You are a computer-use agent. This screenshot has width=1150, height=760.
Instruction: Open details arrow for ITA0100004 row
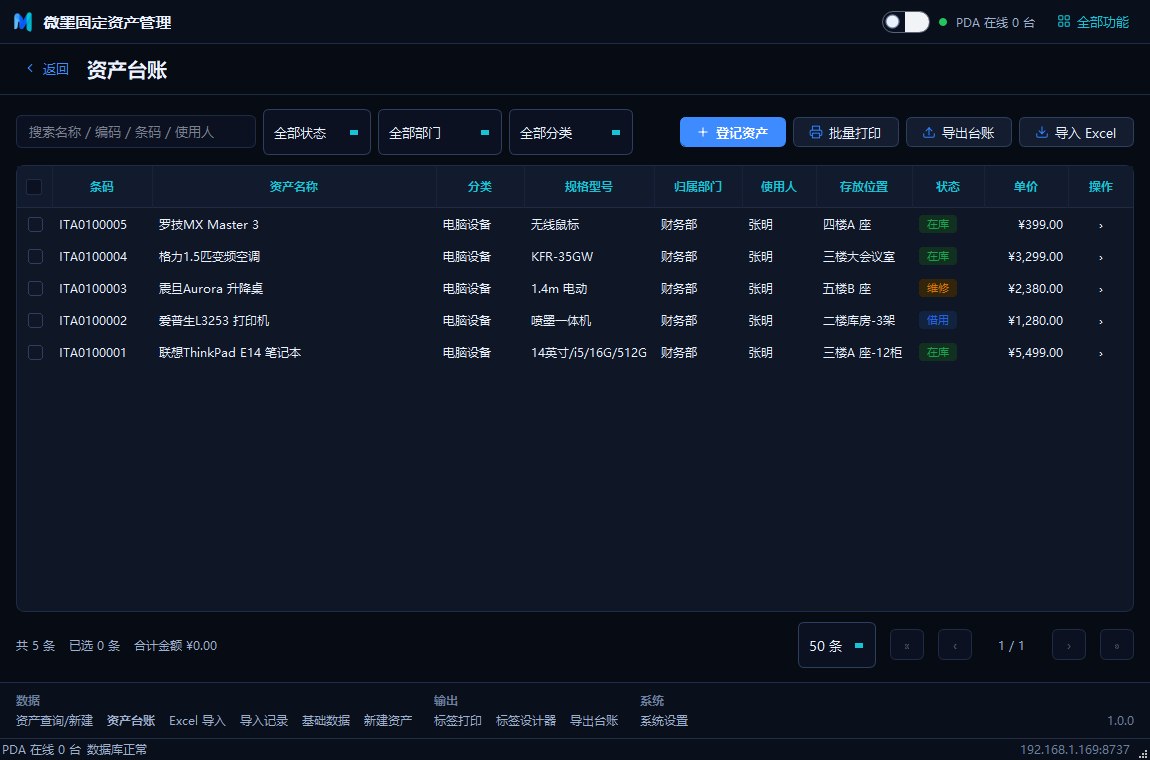tap(1100, 257)
